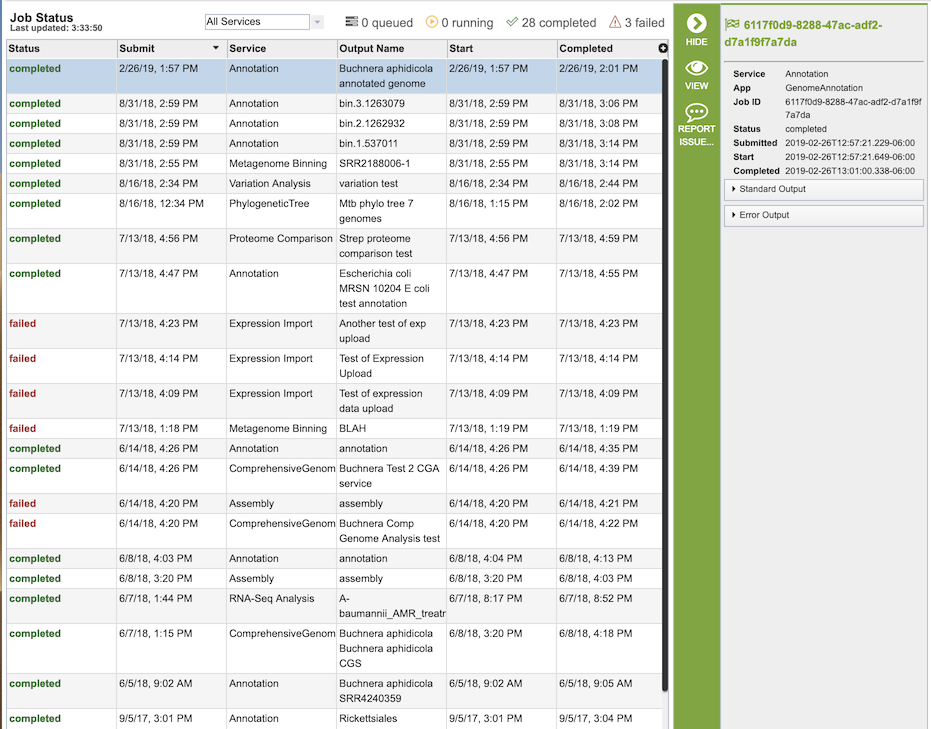Image resolution: width=931 pixels, height=729 pixels.
Task: Open the View action for selected job
Action: (696, 75)
